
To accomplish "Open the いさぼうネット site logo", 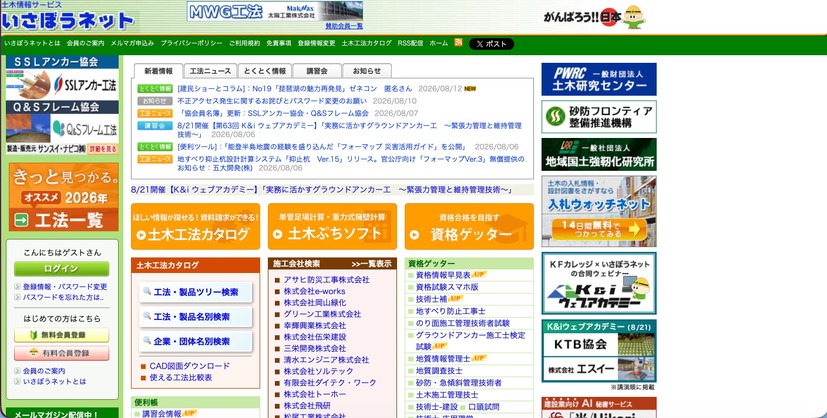I will coord(68,21).
